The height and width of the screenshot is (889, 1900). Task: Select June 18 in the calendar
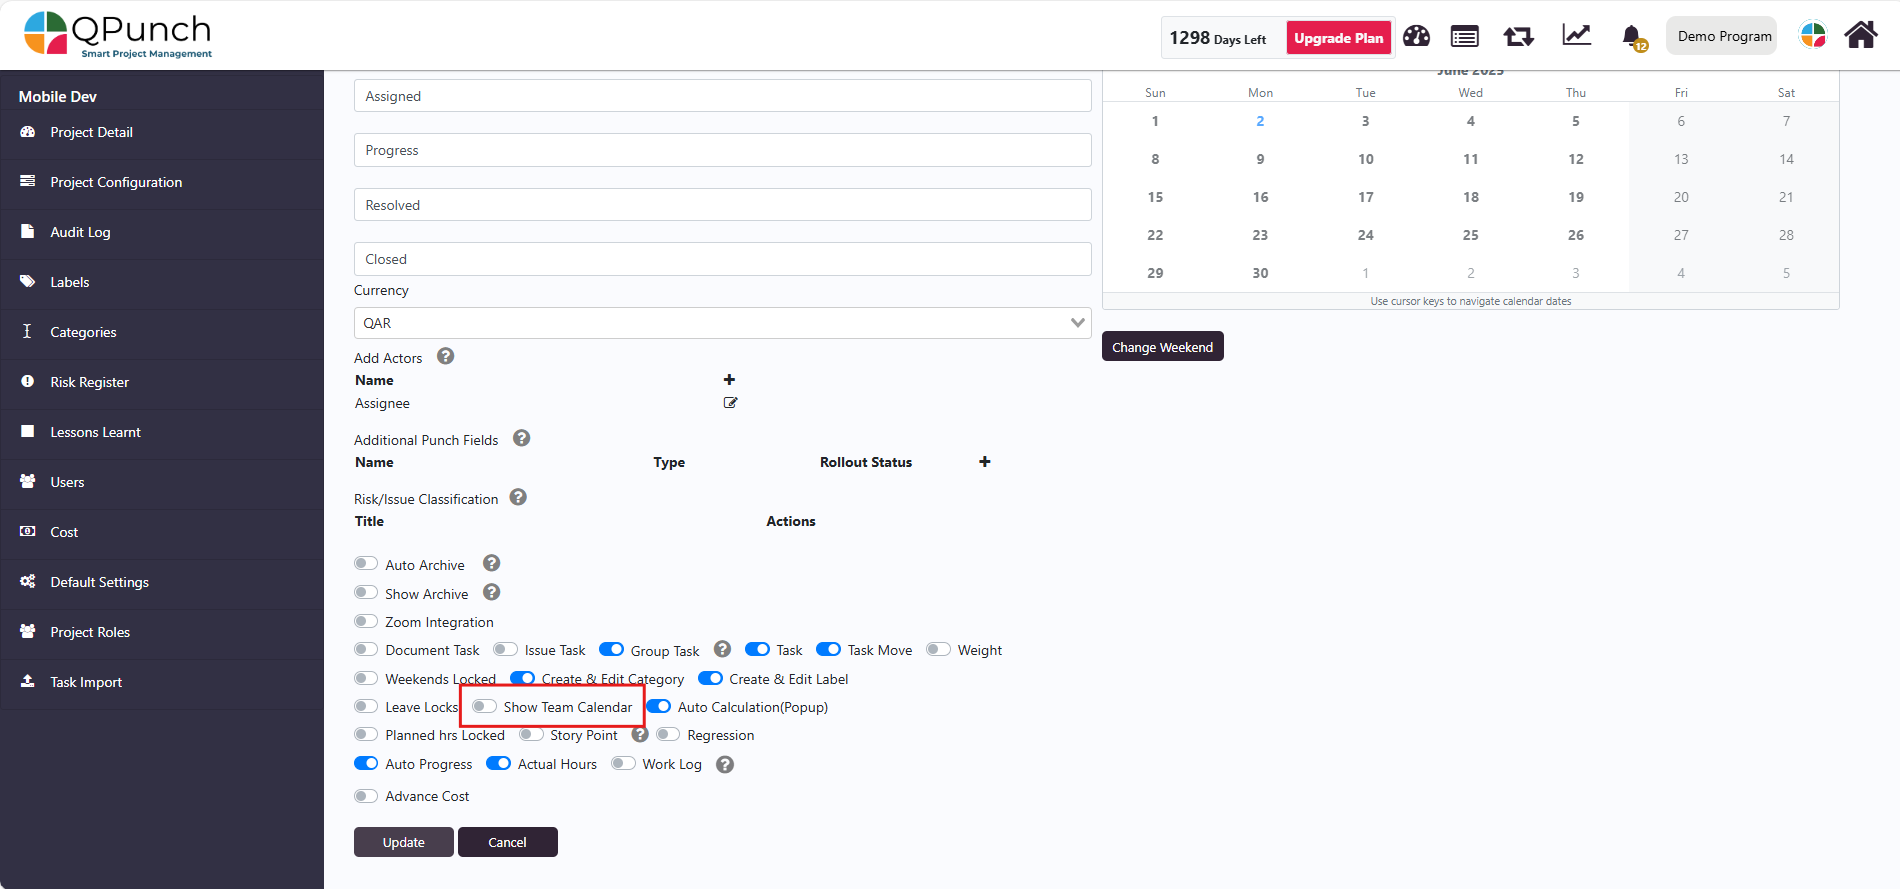tap(1470, 197)
